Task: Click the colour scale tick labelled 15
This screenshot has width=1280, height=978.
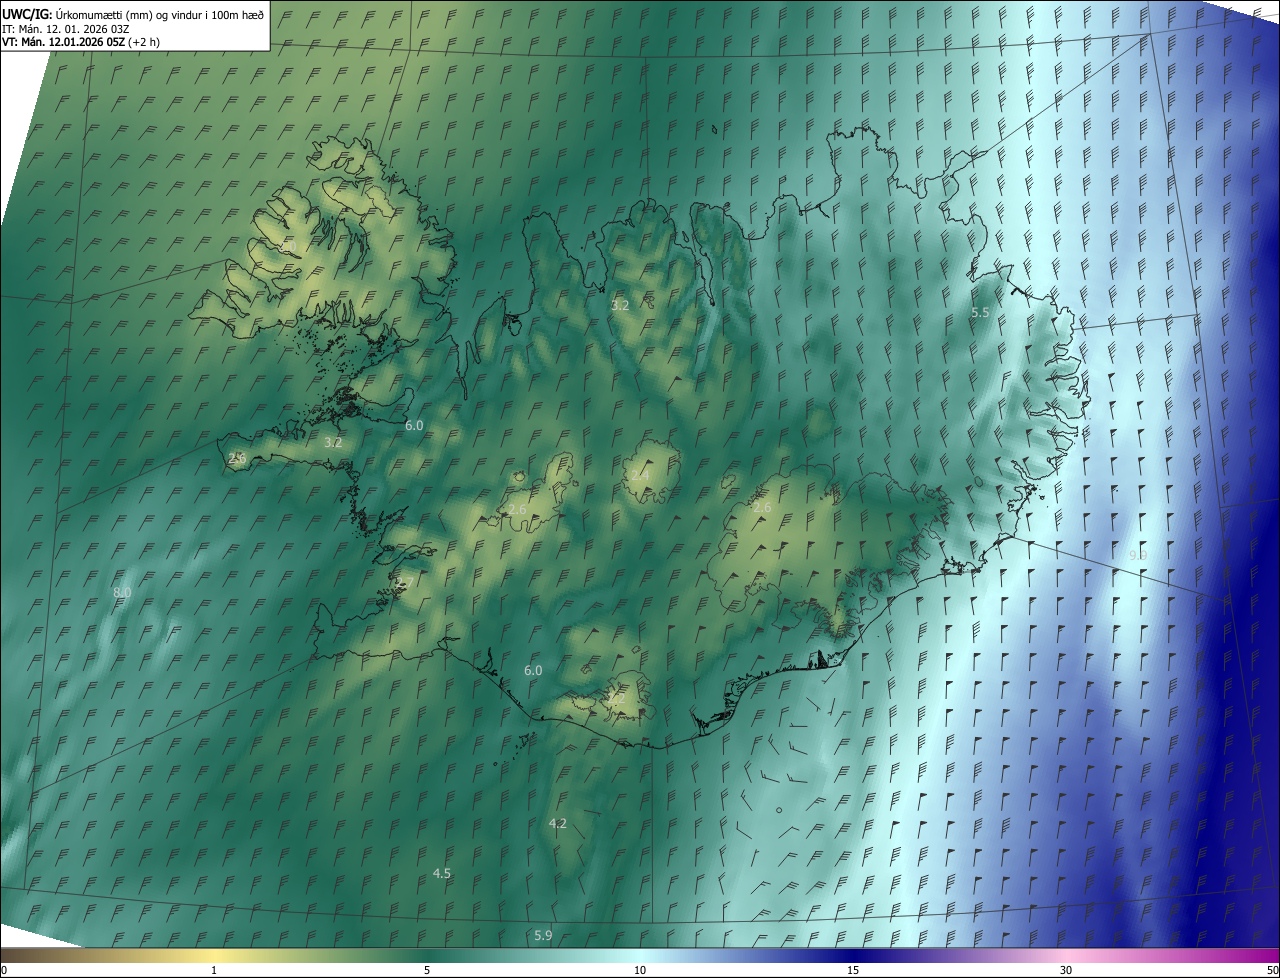Action: pos(853,971)
